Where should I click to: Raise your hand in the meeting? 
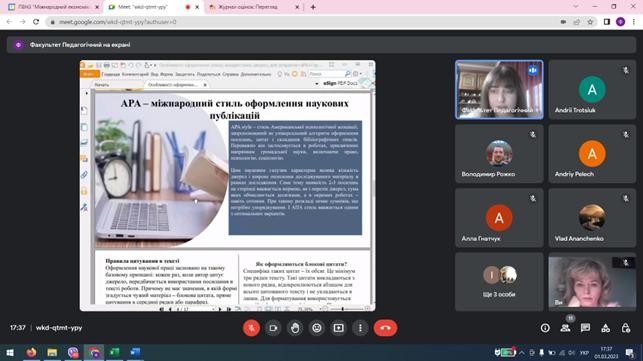(x=295, y=328)
